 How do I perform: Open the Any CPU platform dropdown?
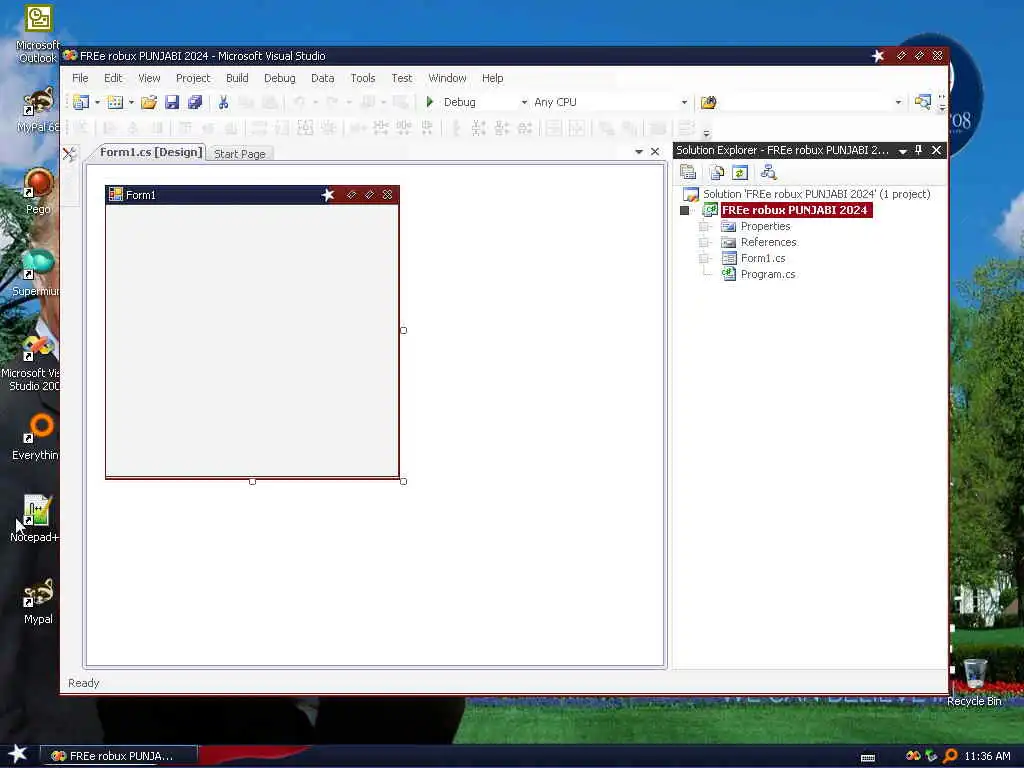684,102
